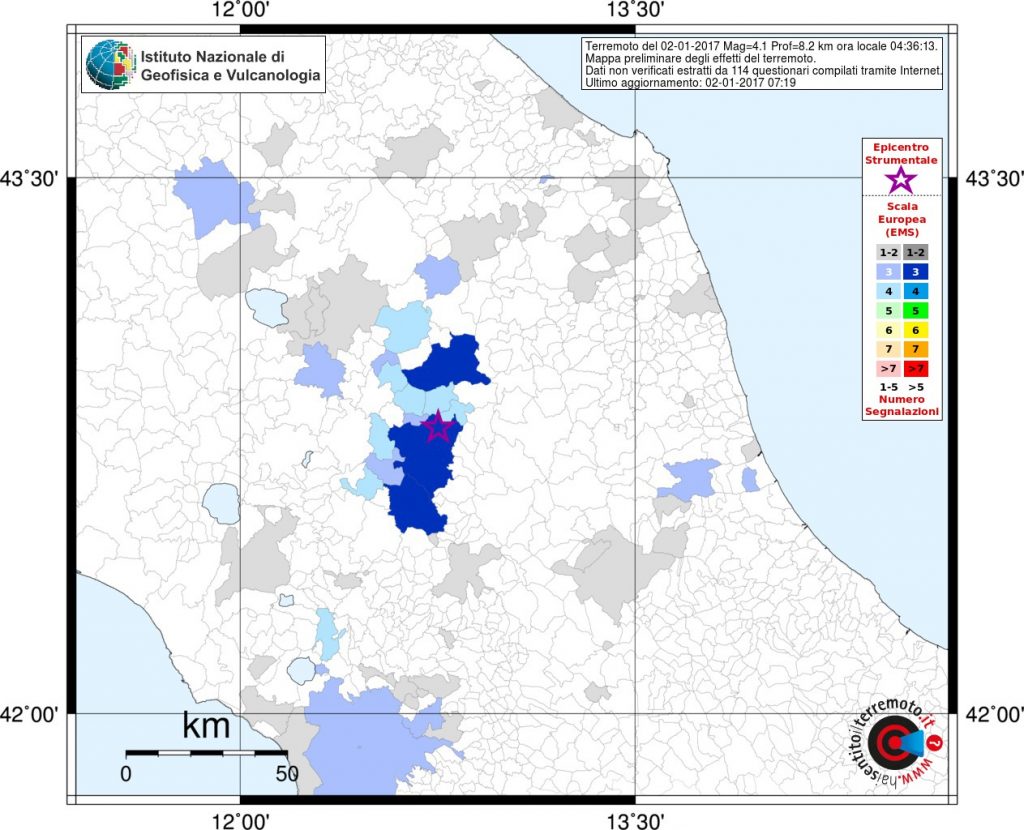Click the top 12°00' longitude label

(240, 10)
